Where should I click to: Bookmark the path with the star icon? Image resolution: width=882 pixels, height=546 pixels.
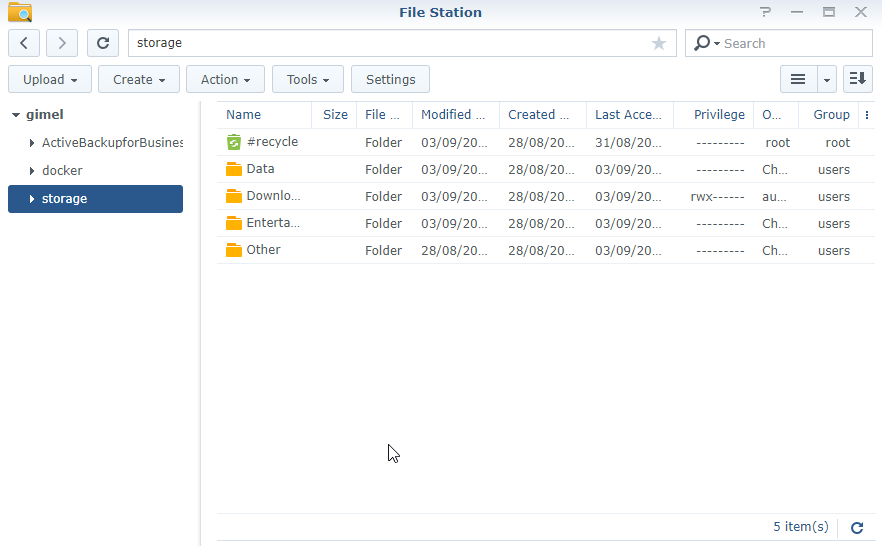click(659, 43)
